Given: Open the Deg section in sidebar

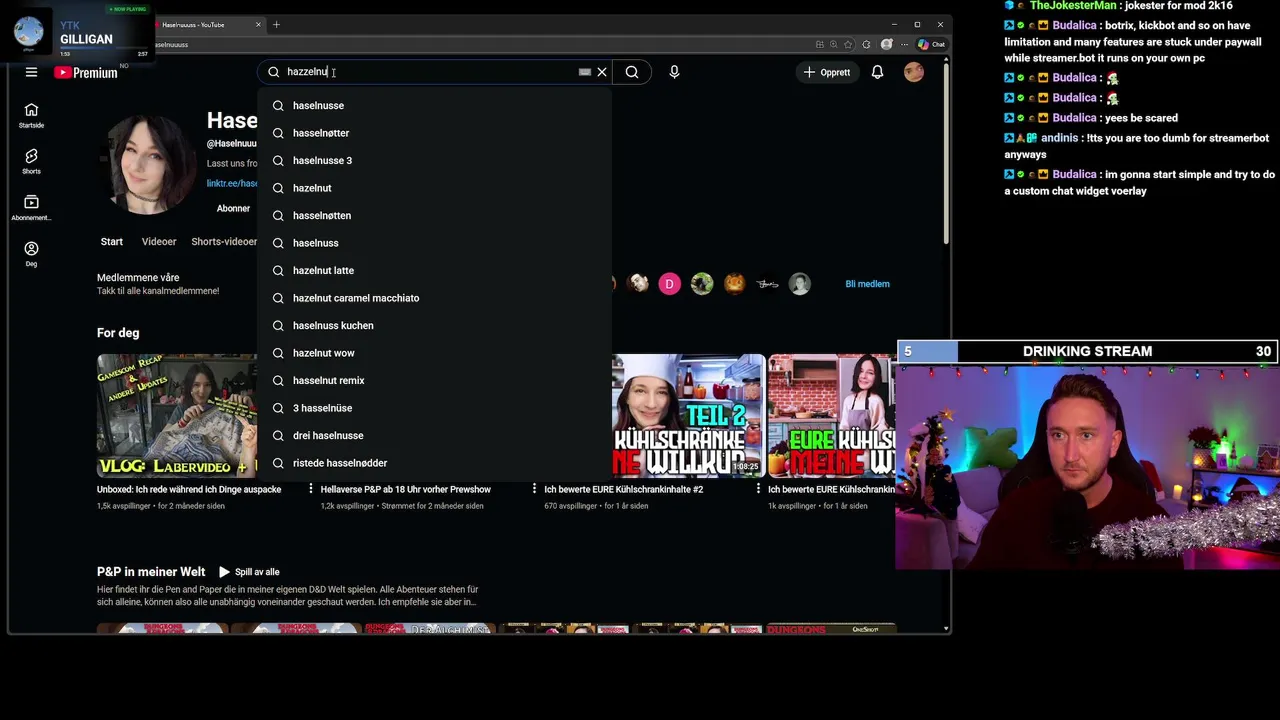Looking at the screenshot, I should coord(31,254).
